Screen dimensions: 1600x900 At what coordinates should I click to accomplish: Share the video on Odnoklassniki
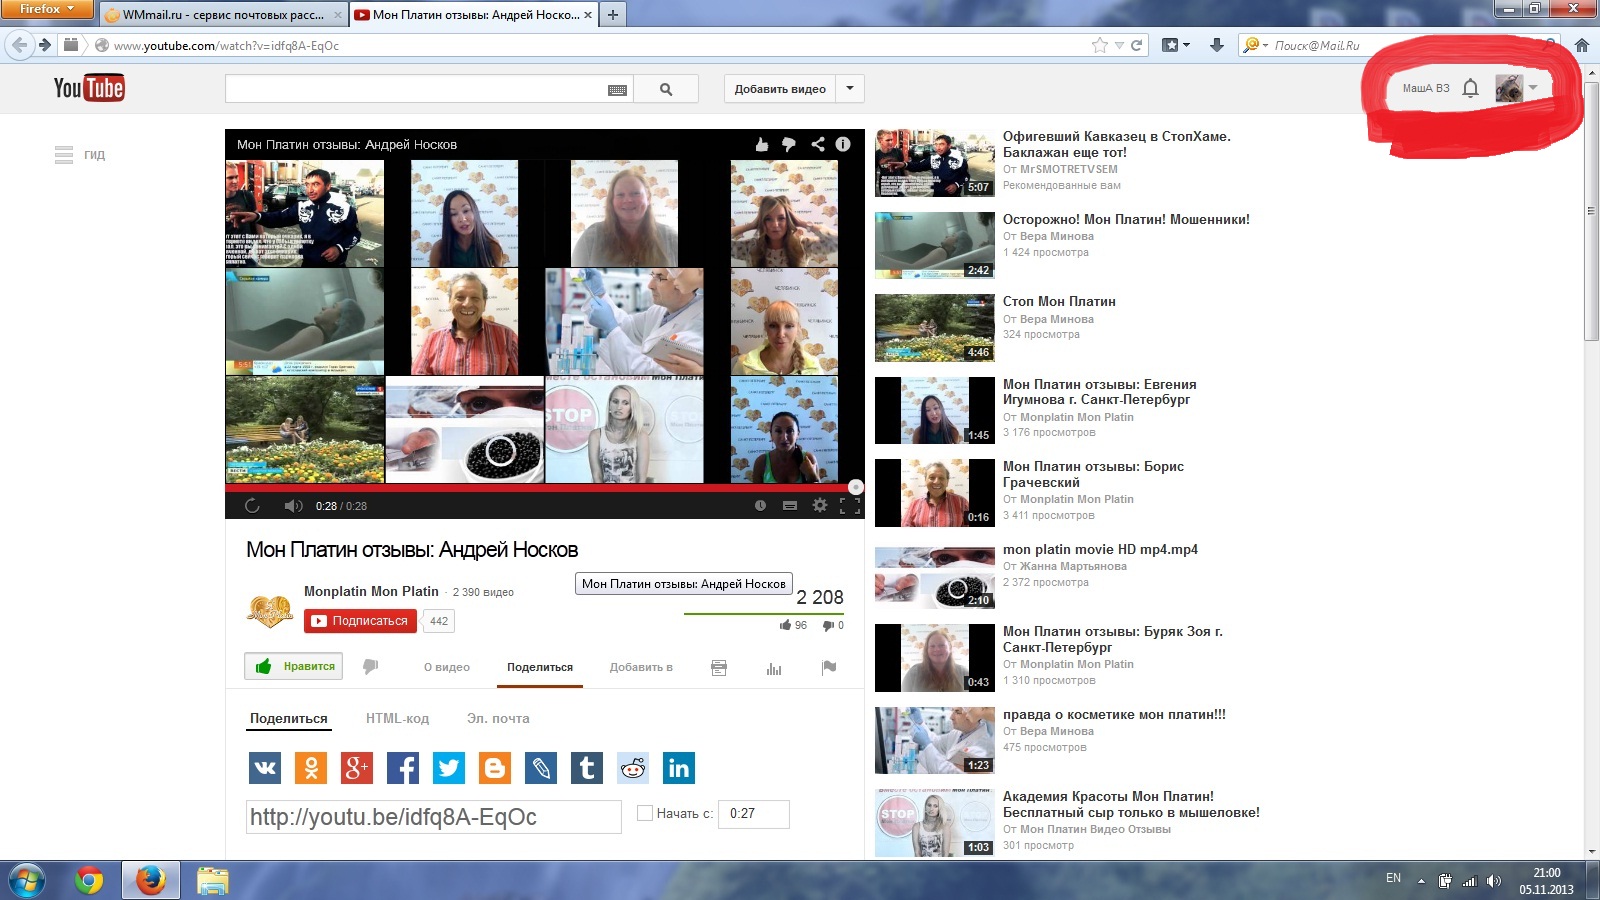[311, 768]
